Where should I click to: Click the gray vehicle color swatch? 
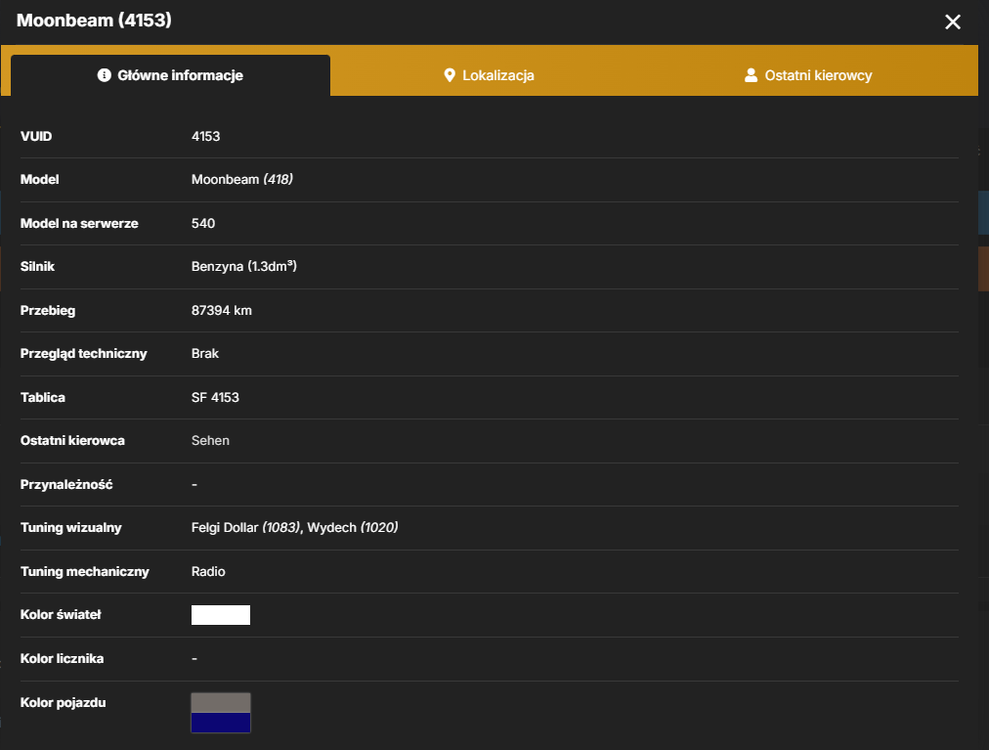click(x=221, y=703)
